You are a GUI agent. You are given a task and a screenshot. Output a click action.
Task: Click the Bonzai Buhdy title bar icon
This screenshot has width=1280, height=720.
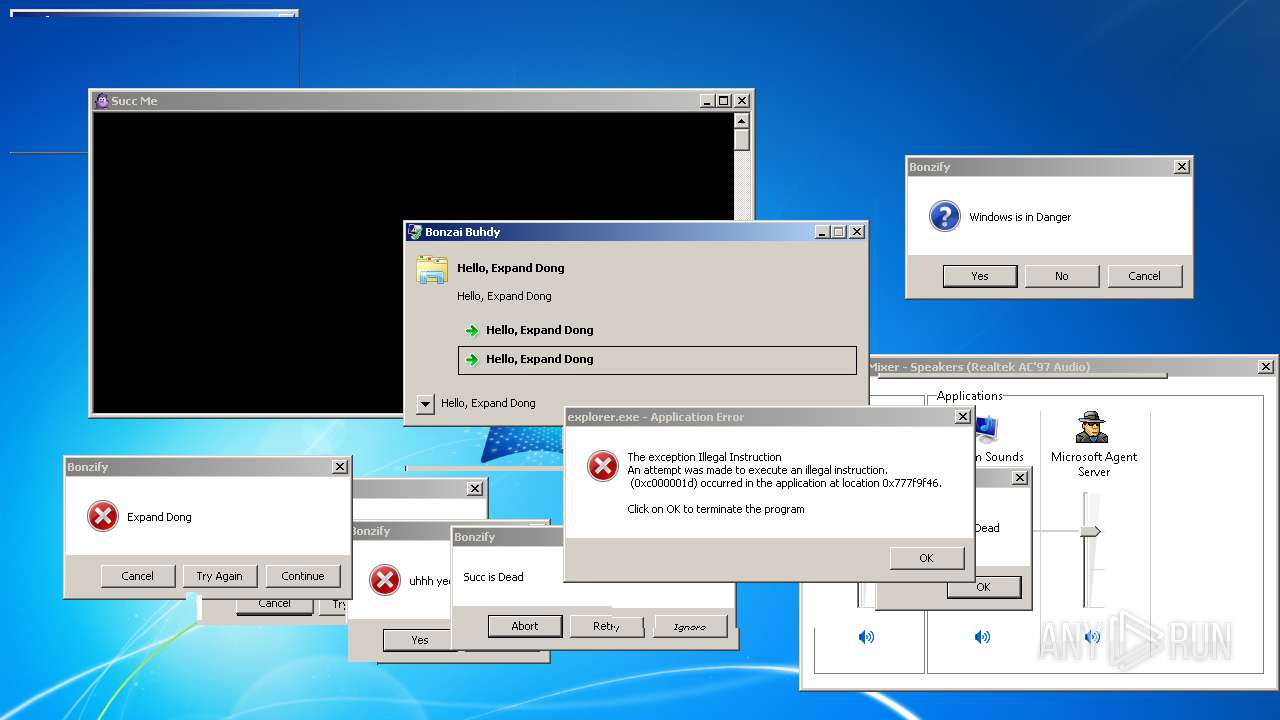point(415,232)
